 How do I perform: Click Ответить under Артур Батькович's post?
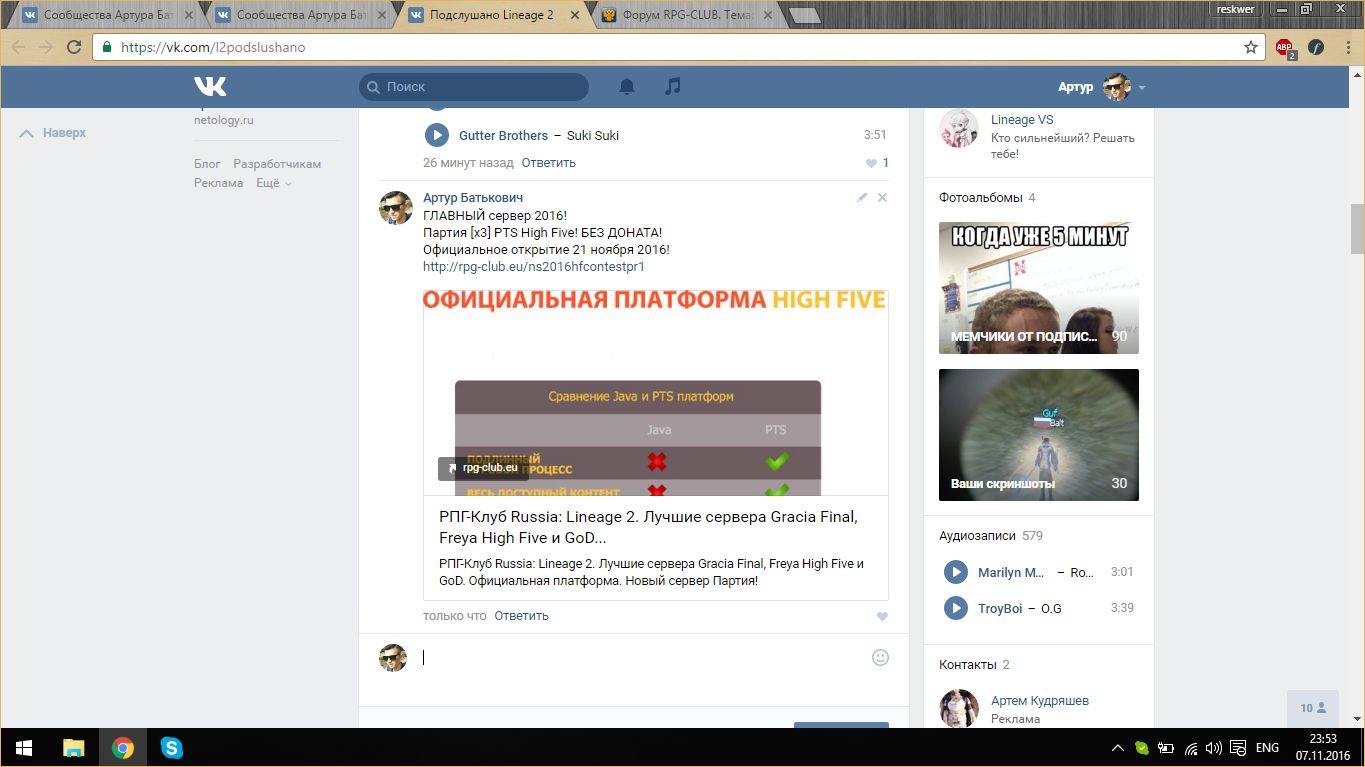click(x=521, y=616)
